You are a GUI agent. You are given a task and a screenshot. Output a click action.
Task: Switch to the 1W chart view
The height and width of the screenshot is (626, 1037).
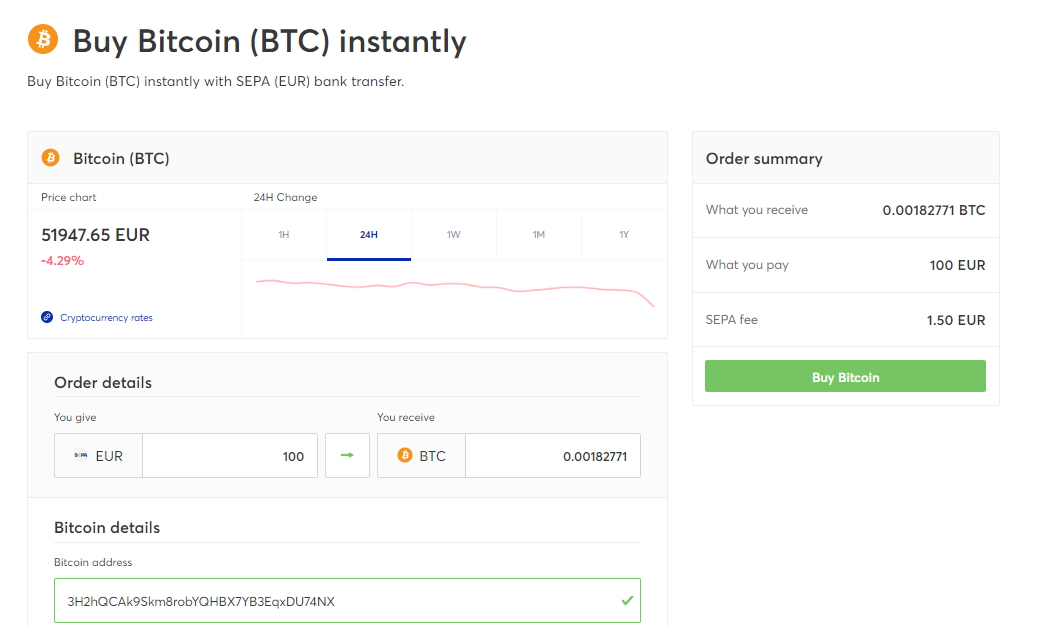[x=453, y=234]
